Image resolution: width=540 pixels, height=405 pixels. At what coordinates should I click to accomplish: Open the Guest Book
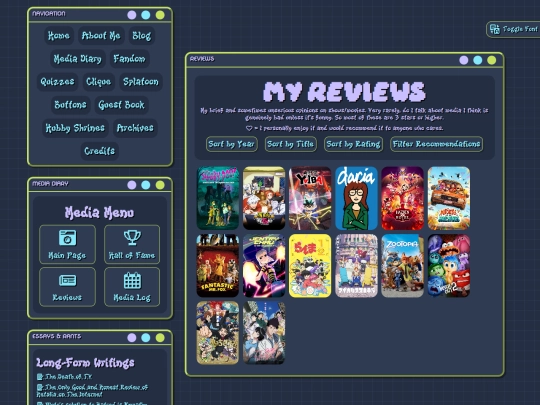click(122, 105)
